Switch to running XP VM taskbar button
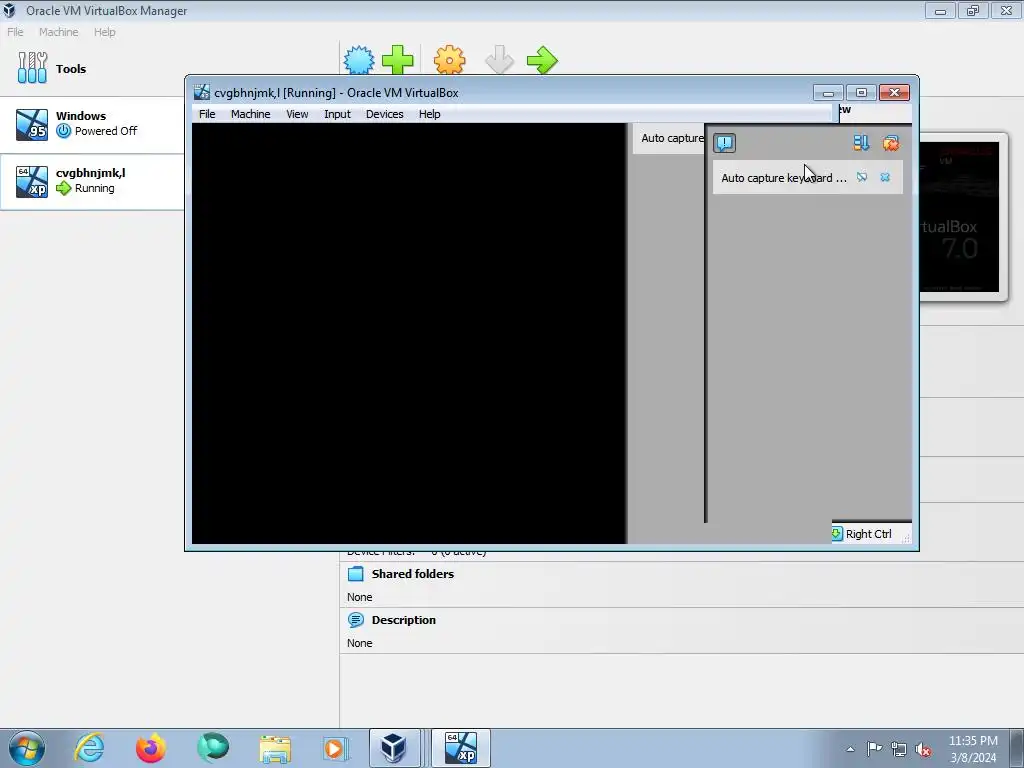The image size is (1024, 768). tap(461, 748)
